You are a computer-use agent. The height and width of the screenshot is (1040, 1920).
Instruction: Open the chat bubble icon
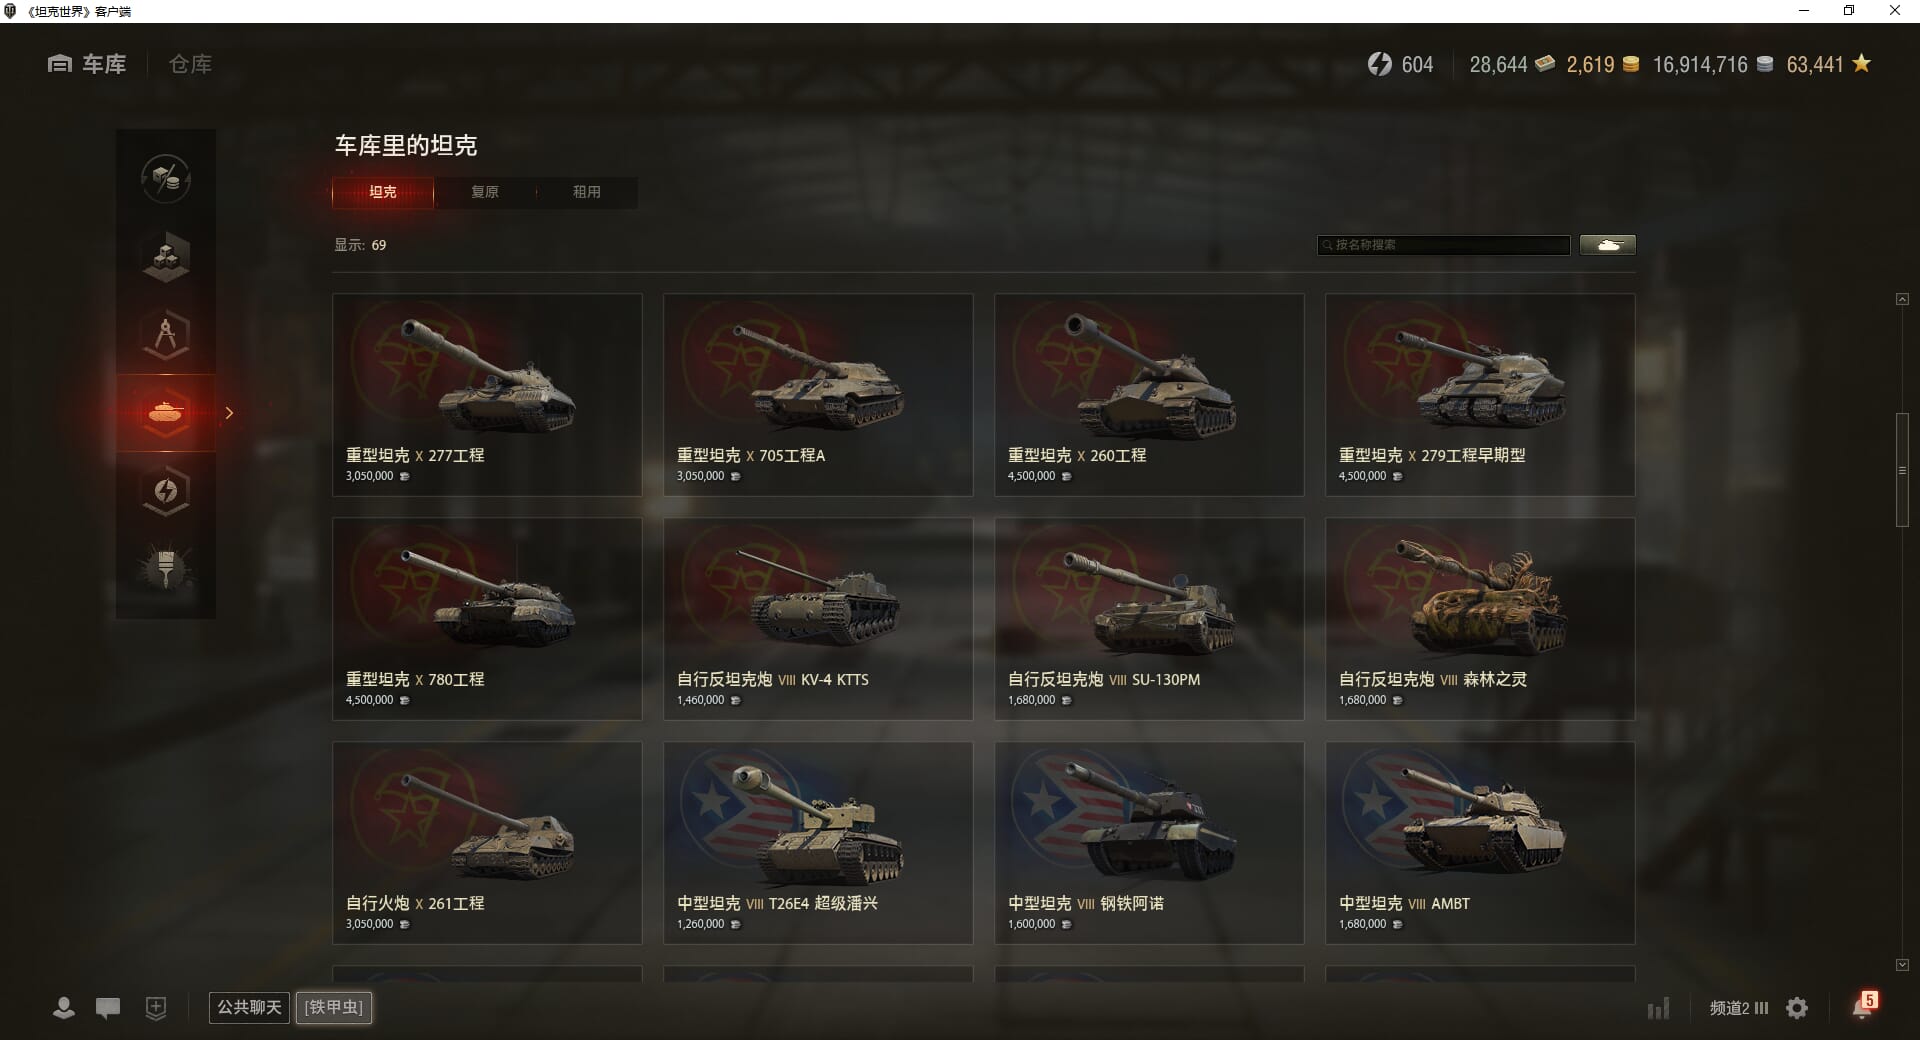click(x=108, y=1008)
